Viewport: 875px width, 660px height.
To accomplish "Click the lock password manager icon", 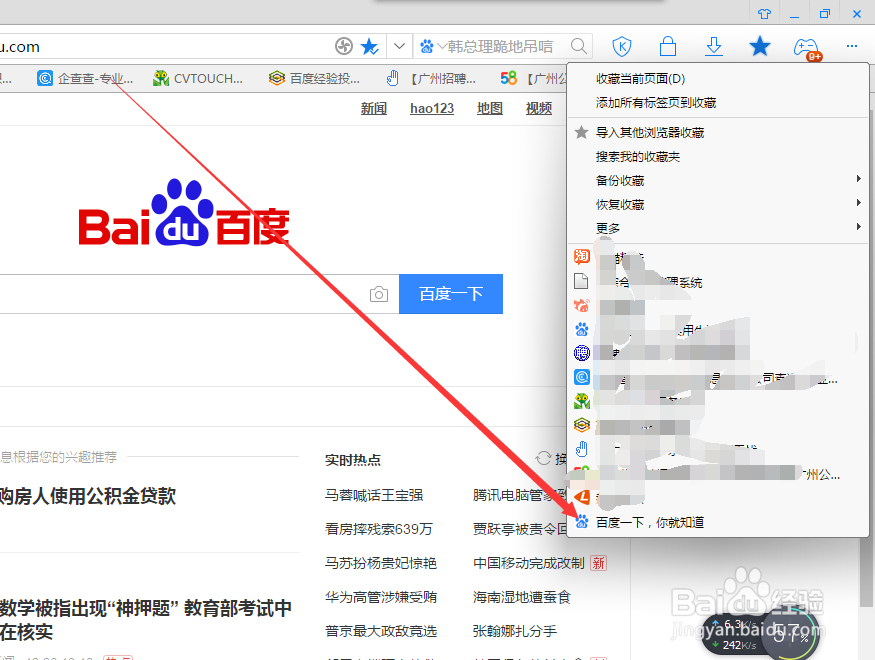I will tap(667, 46).
